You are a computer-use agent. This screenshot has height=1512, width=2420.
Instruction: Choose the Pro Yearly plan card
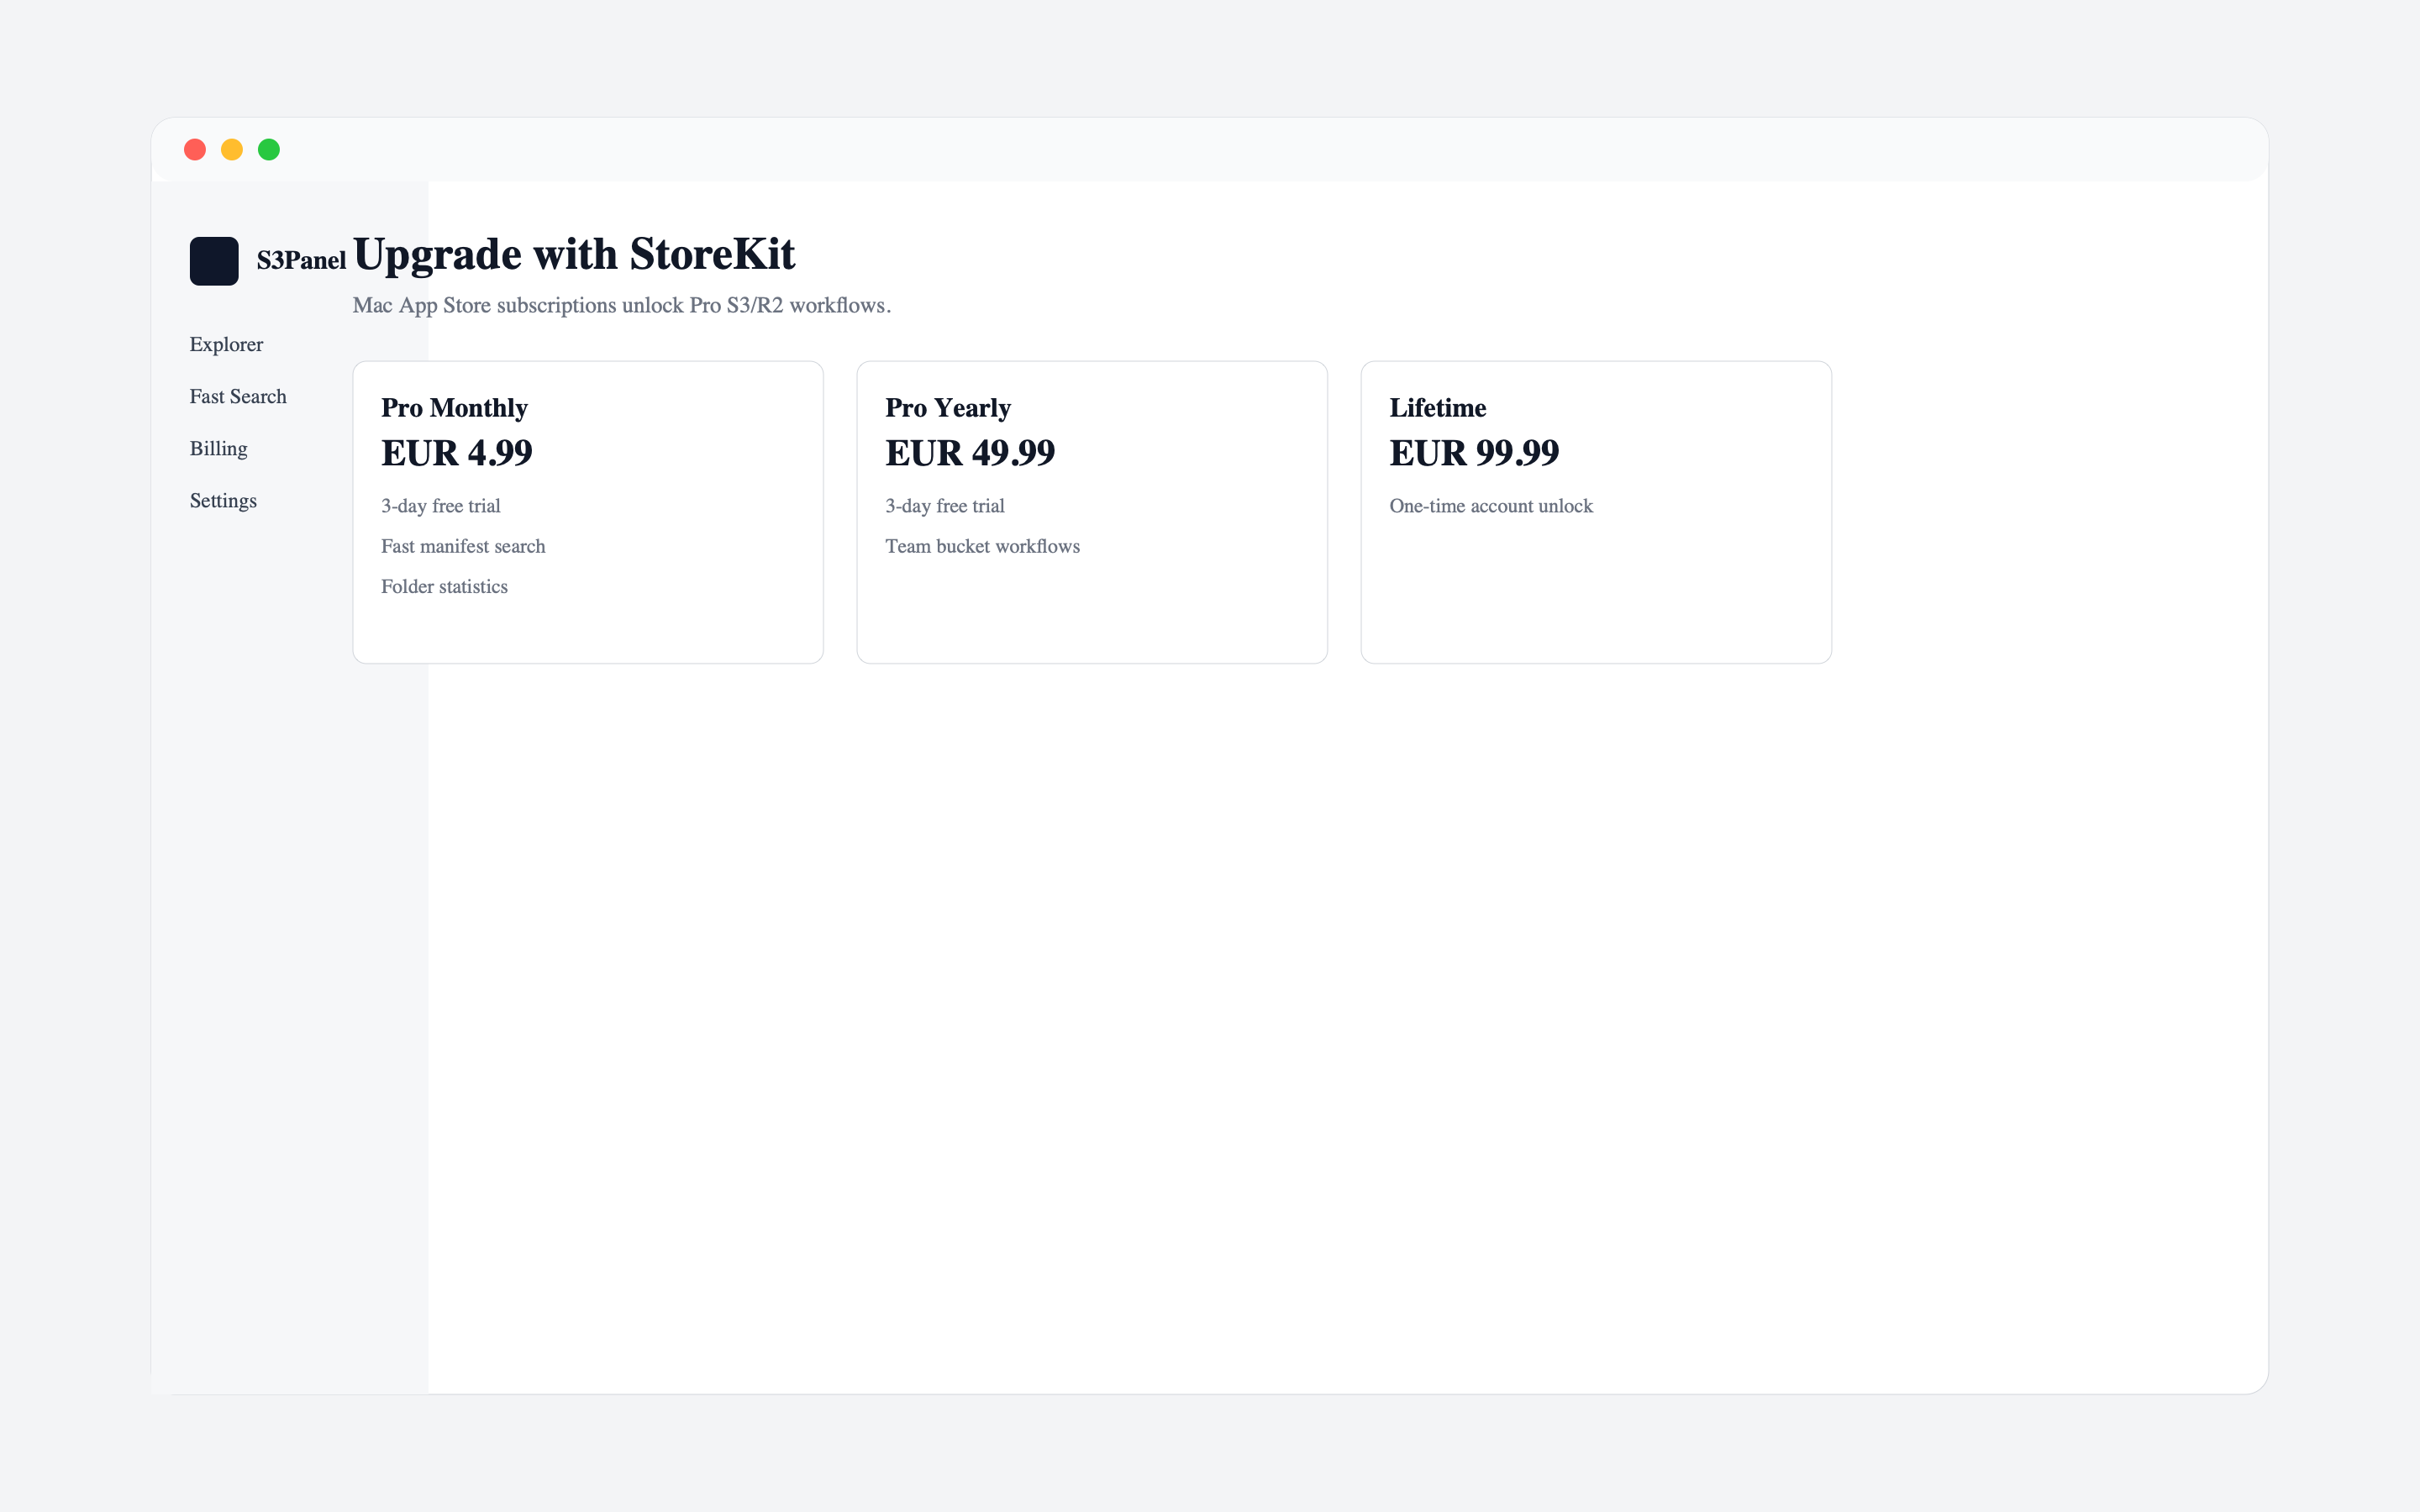click(1092, 512)
